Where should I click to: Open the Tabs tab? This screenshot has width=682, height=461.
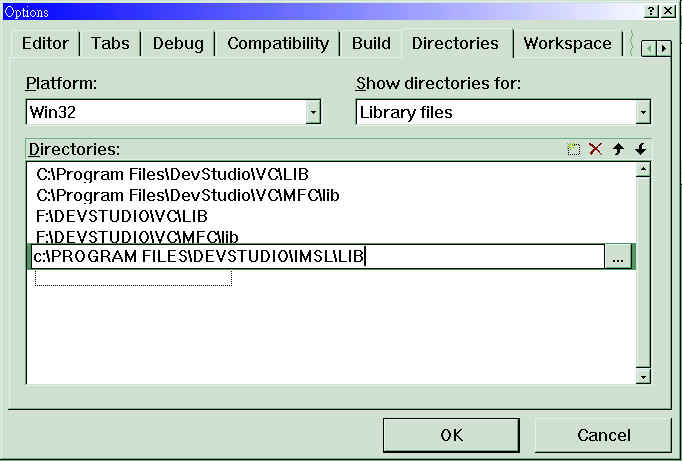110,43
